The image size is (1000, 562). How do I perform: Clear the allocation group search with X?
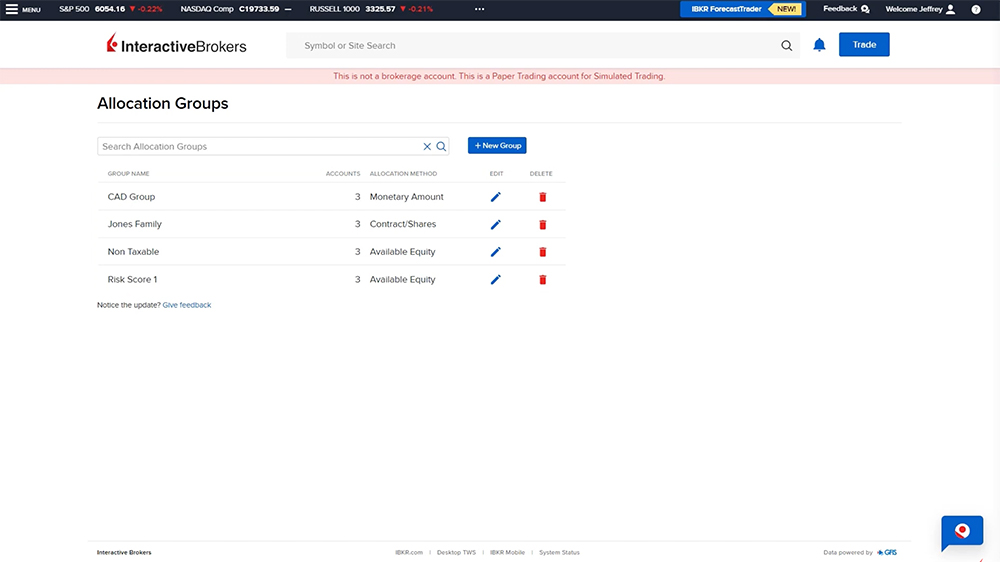427,146
